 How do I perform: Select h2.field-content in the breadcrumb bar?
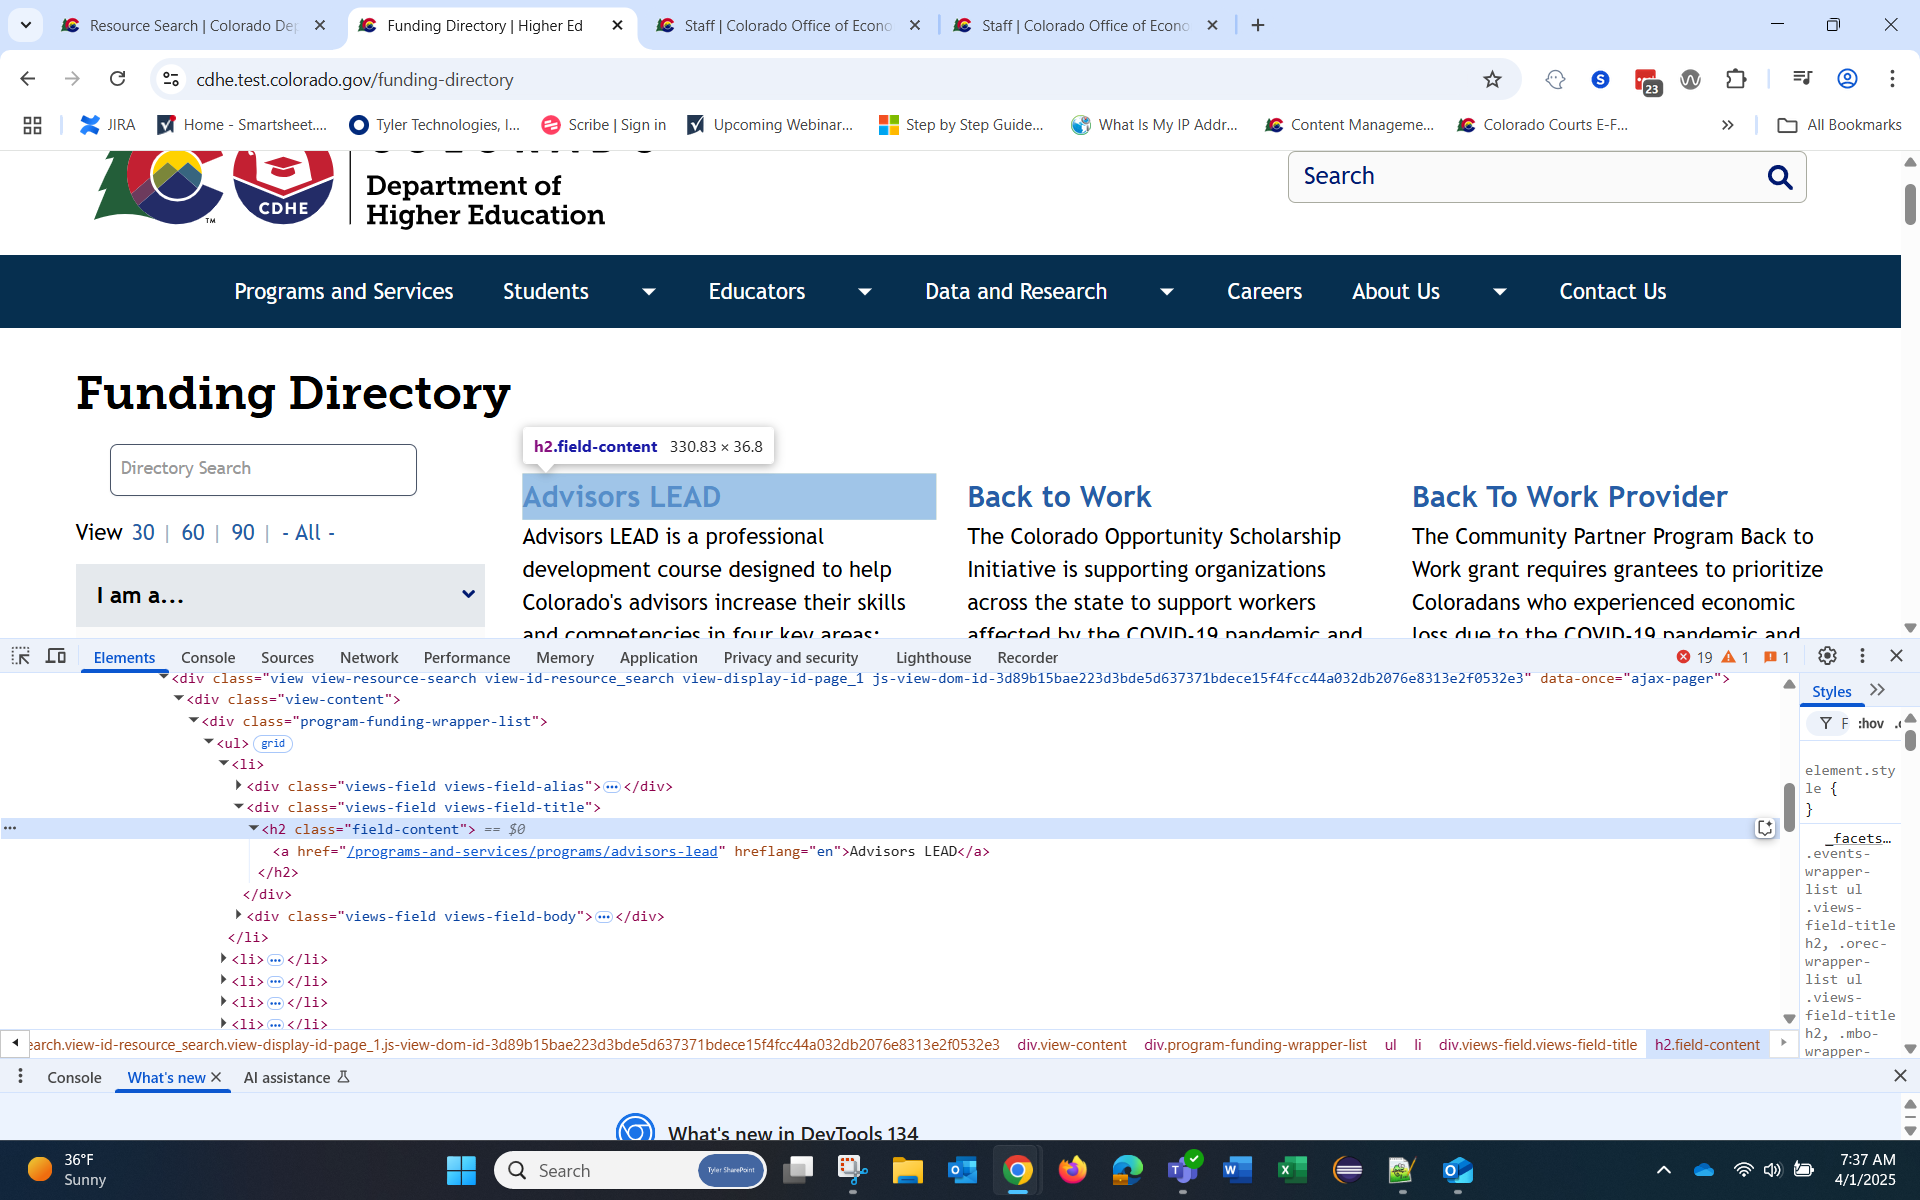1707,1044
